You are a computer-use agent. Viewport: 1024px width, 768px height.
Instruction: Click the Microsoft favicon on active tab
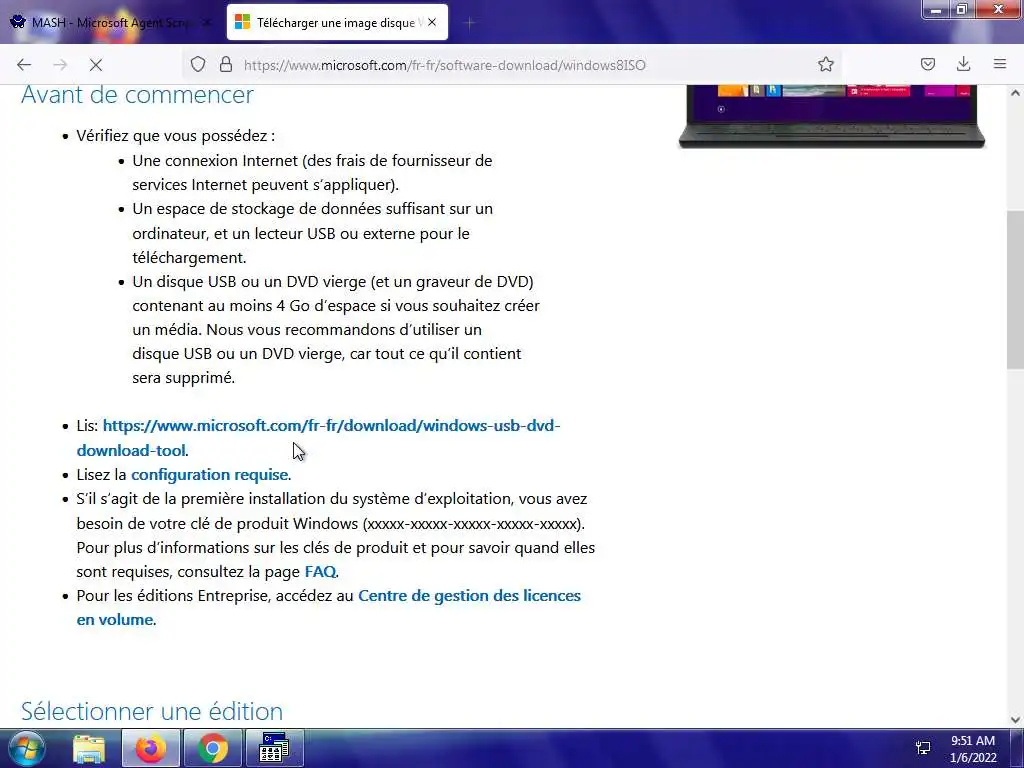coord(242,22)
